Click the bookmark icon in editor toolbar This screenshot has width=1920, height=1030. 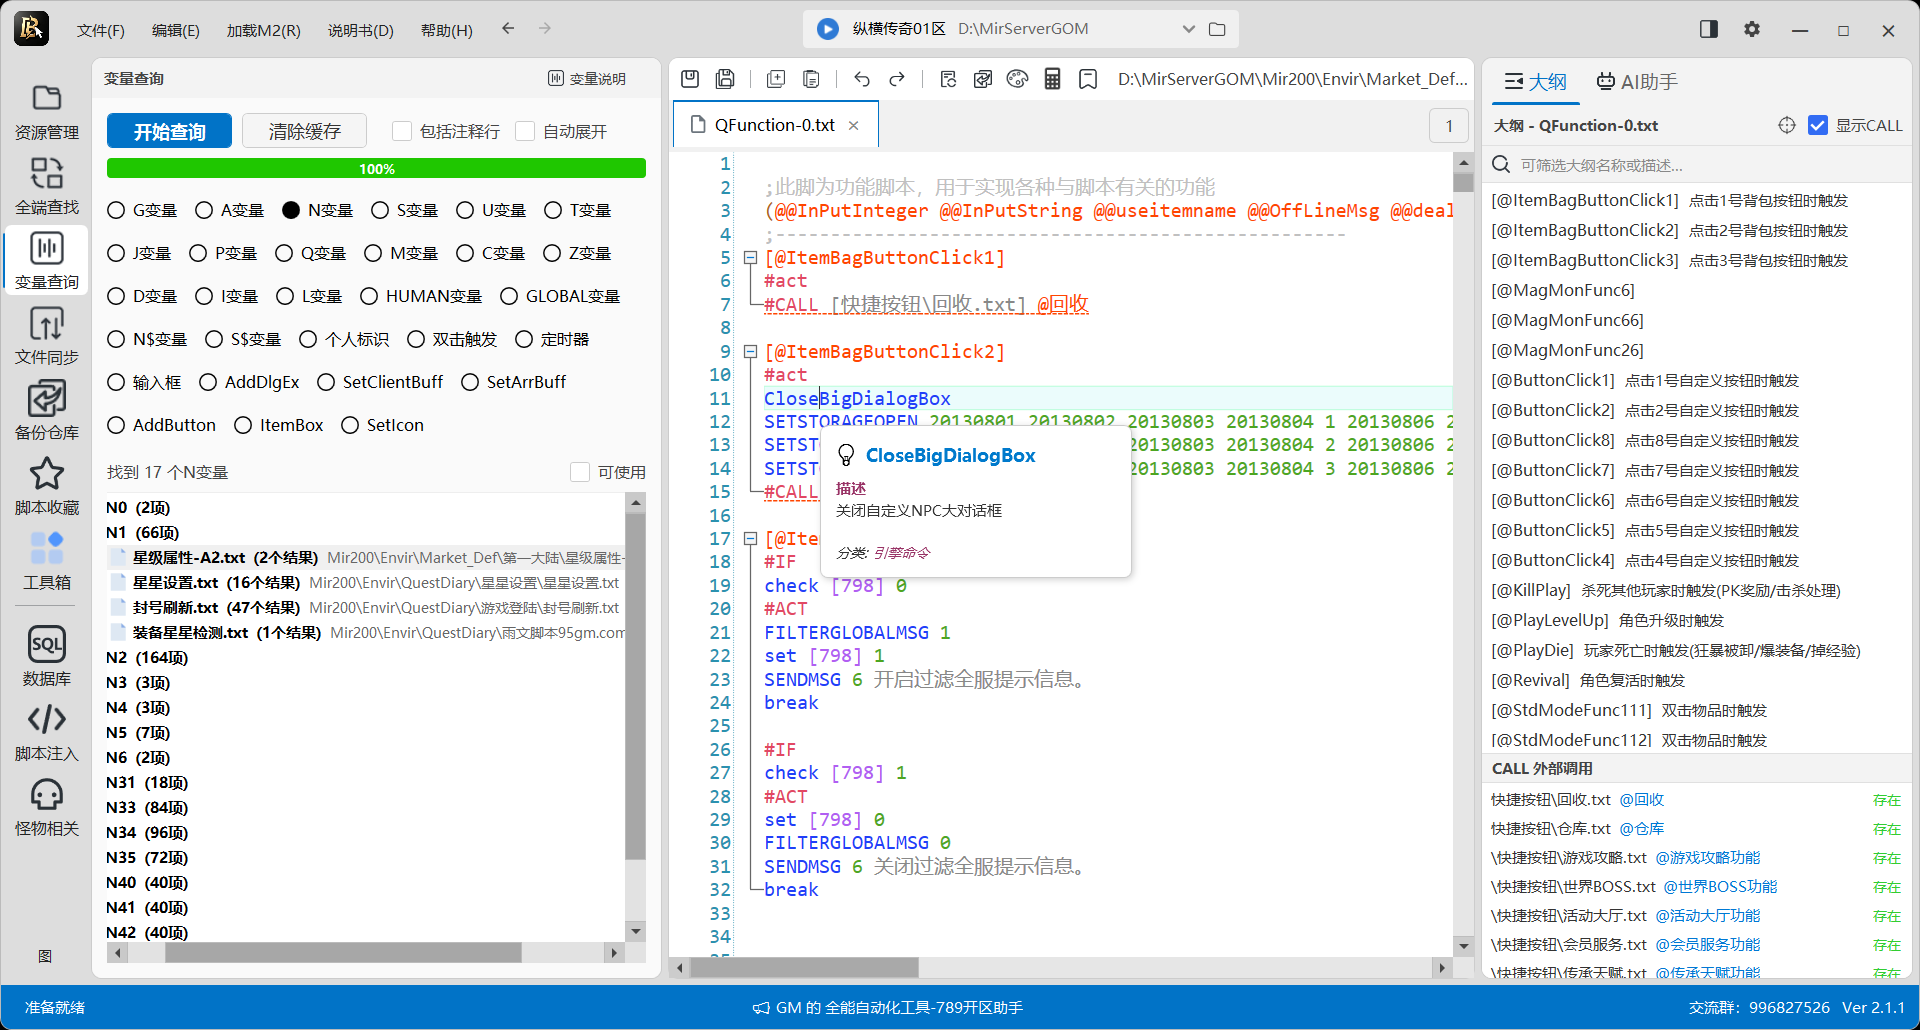(1088, 79)
